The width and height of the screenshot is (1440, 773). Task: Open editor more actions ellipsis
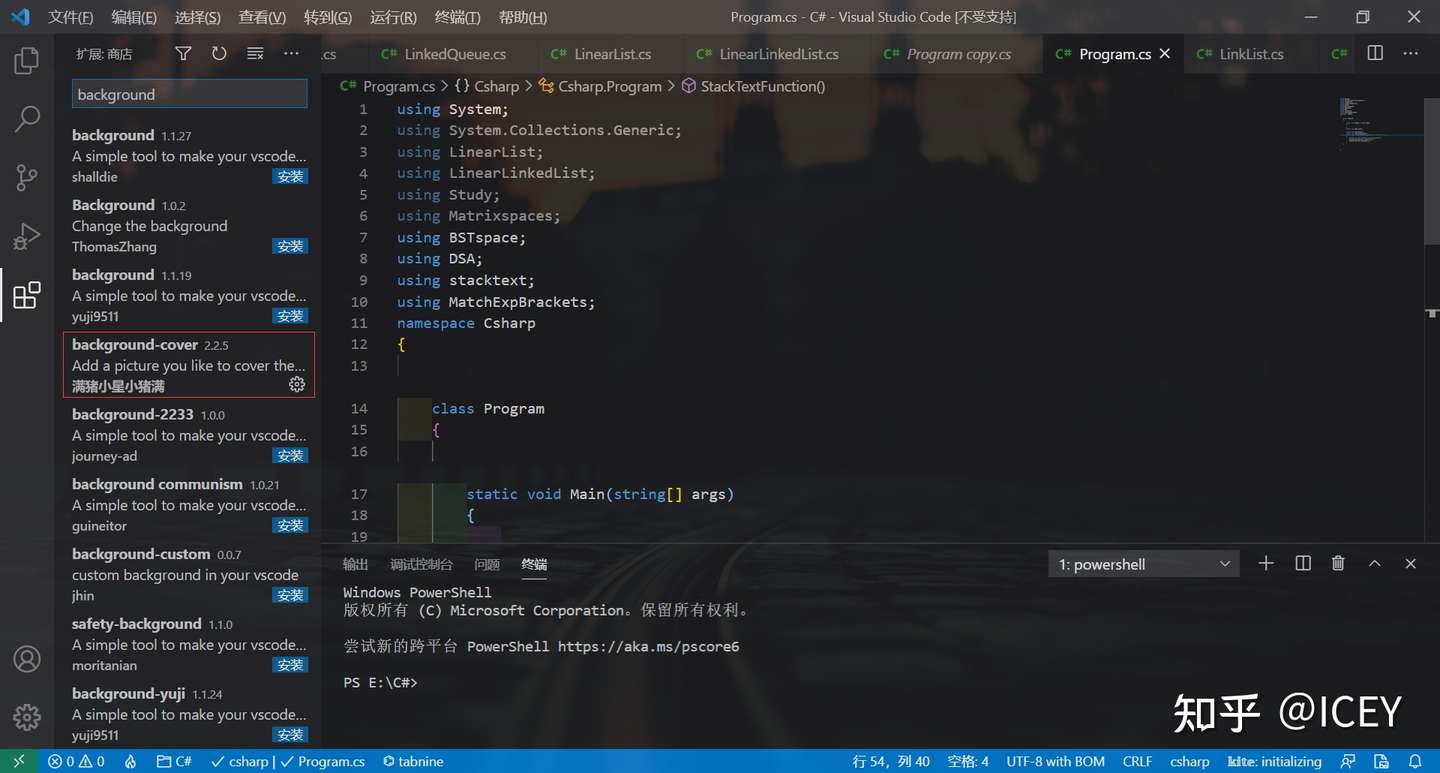click(1412, 54)
